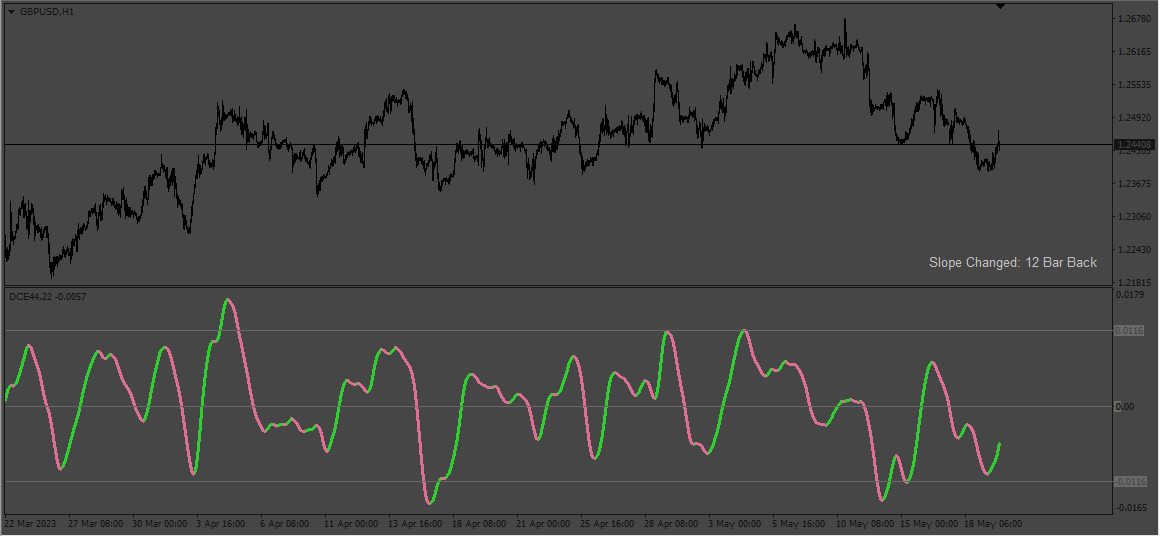Click the '27 Mar 08:00' time label

coord(95,524)
